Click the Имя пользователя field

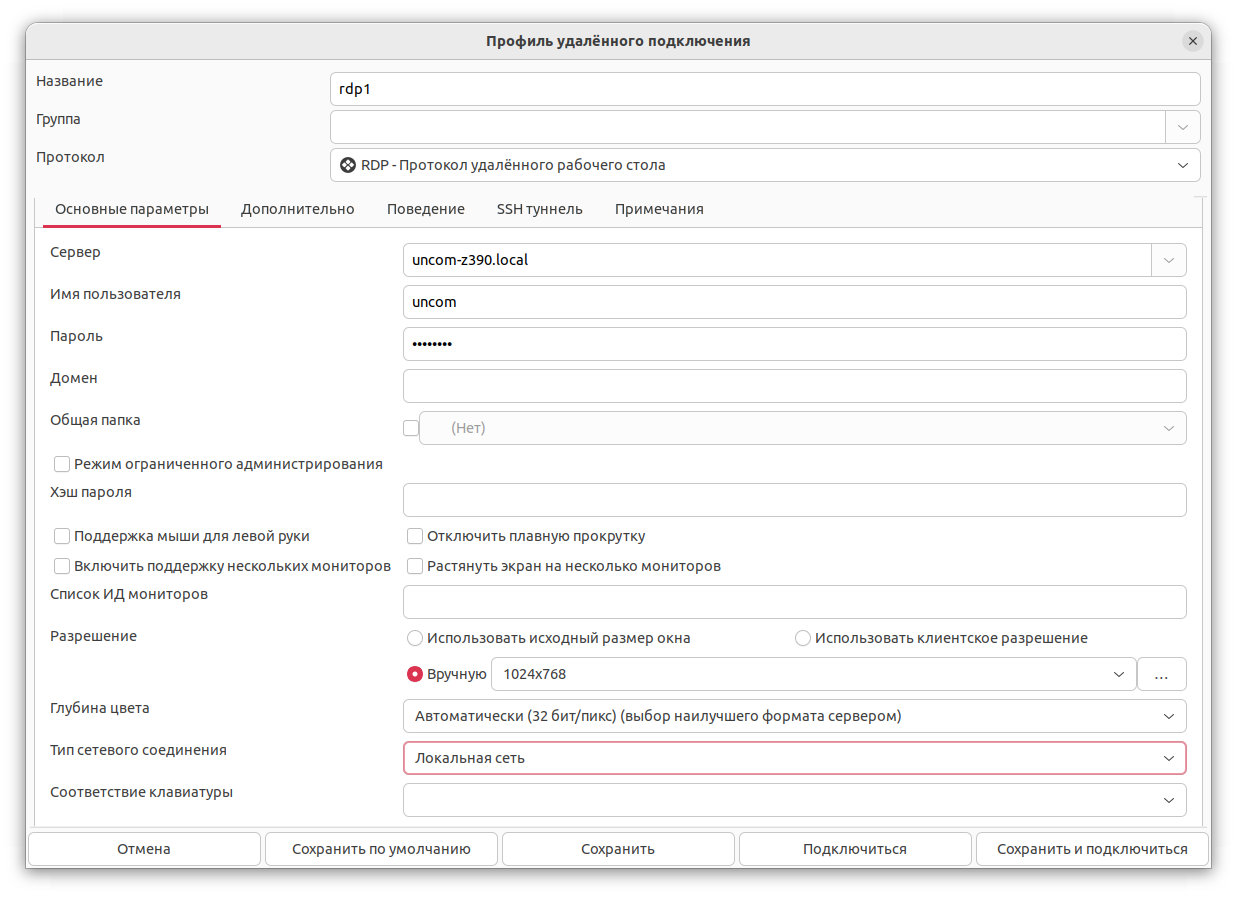point(795,302)
